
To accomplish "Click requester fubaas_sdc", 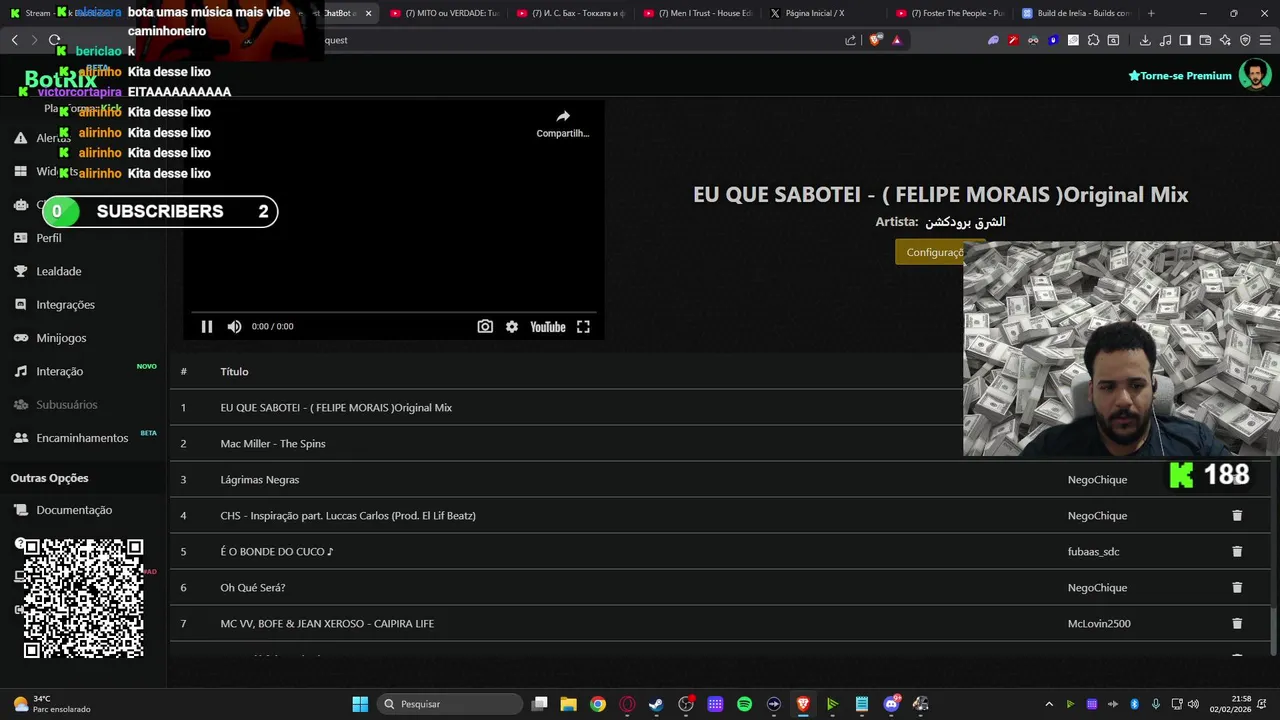I will pyautogui.click(x=1093, y=551).
